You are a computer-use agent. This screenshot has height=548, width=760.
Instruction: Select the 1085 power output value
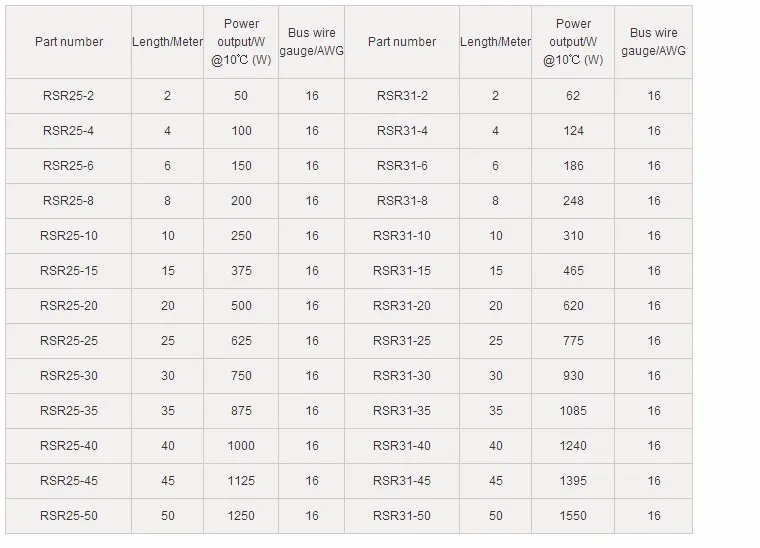point(574,411)
